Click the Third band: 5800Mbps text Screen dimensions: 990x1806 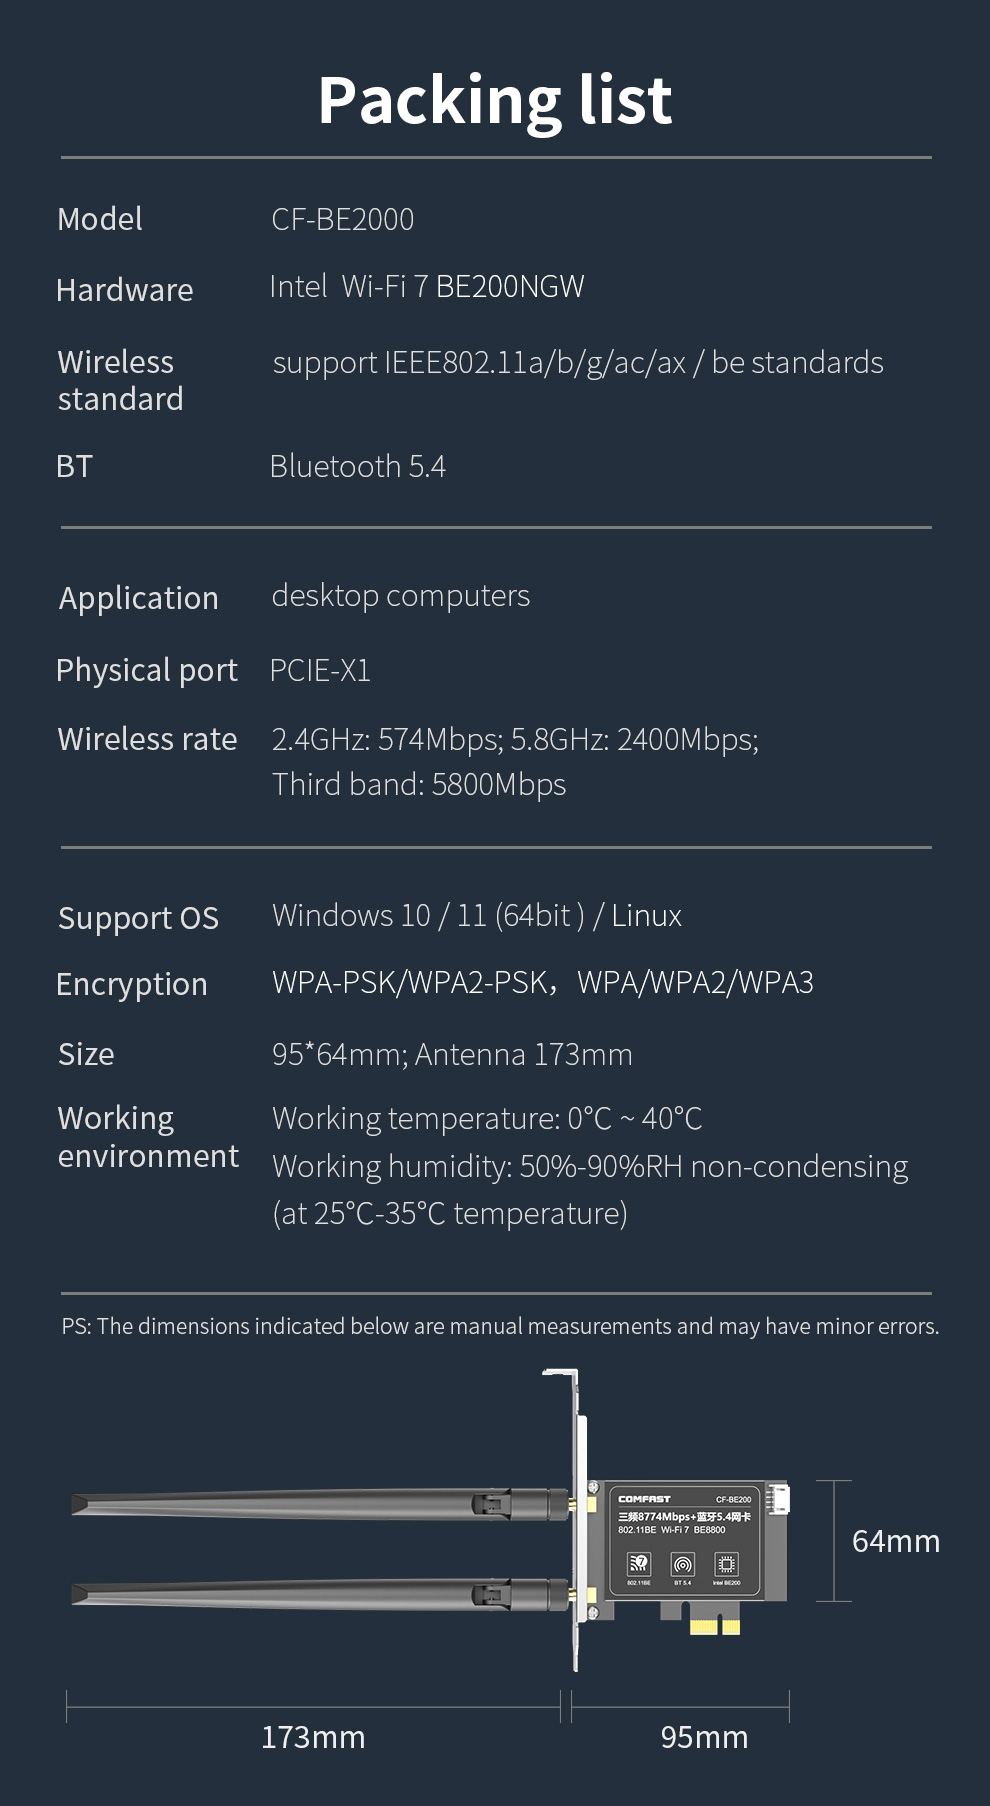[x=419, y=784]
